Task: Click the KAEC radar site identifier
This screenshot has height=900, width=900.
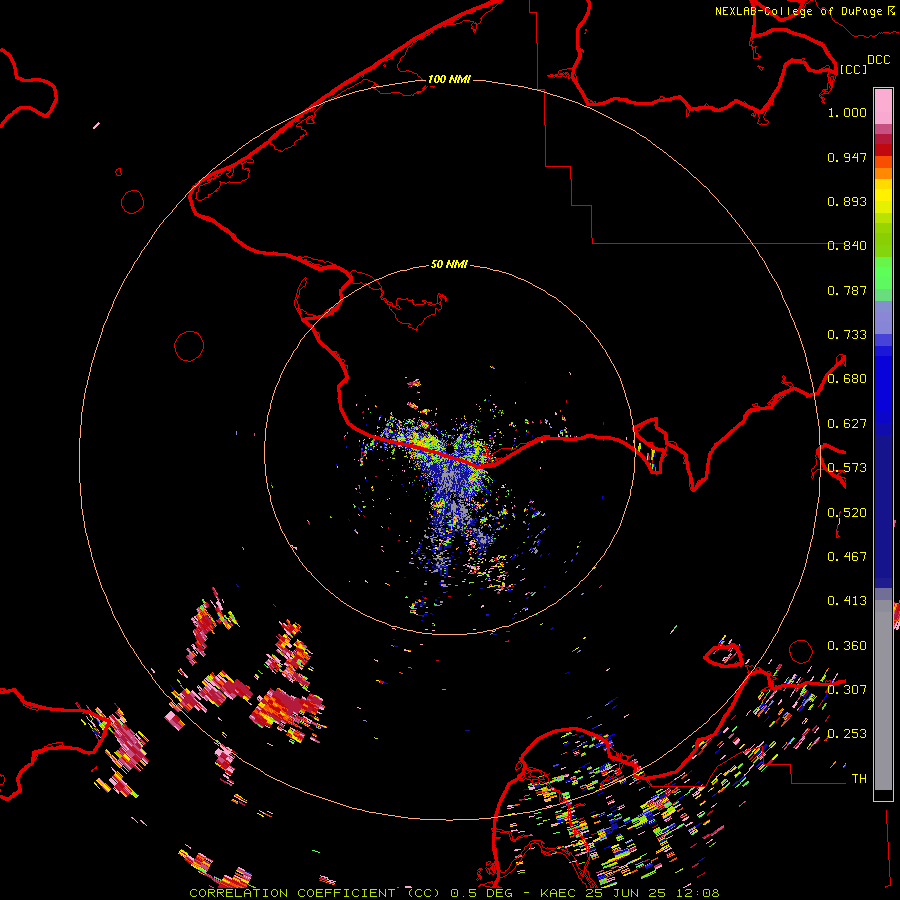Action: (558, 893)
